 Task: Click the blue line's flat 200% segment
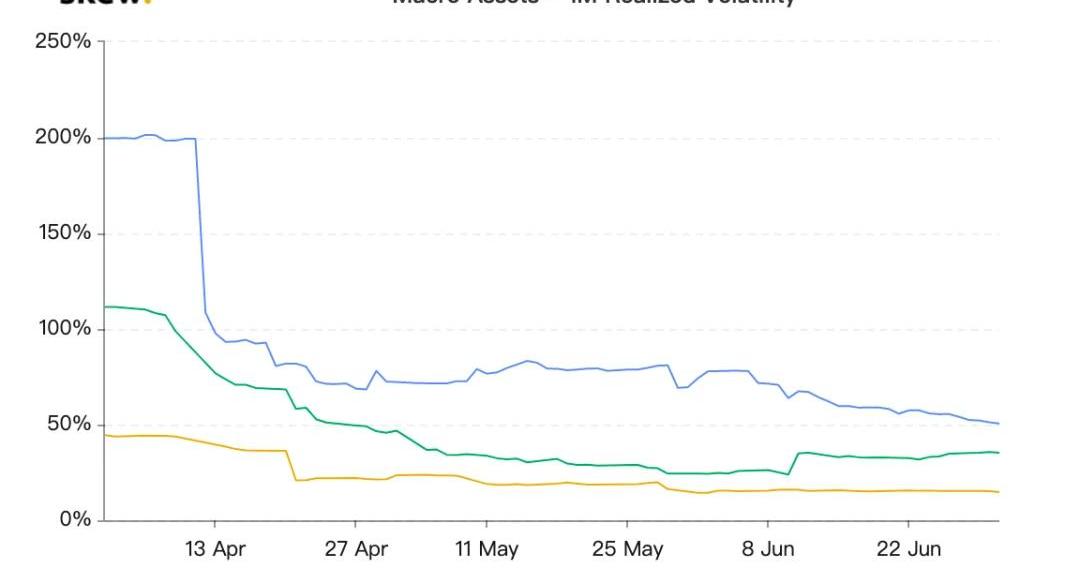click(150, 137)
